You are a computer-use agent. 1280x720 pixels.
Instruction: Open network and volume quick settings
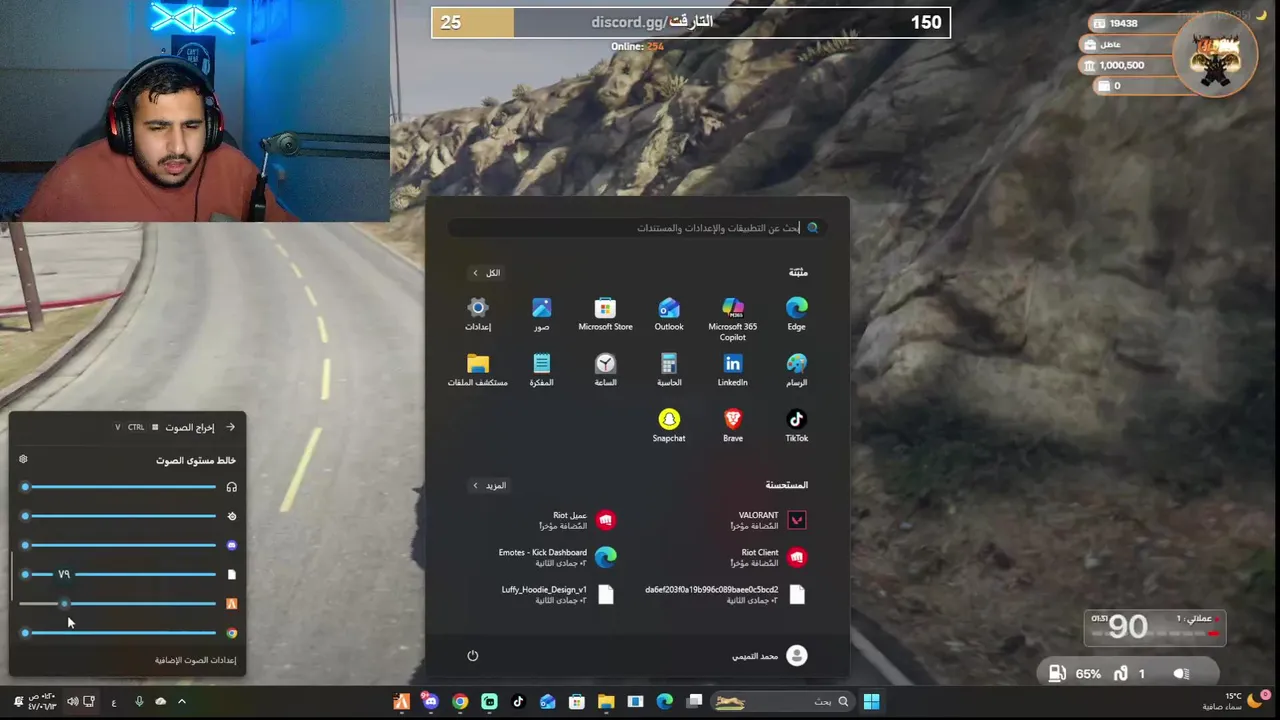(81, 702)
